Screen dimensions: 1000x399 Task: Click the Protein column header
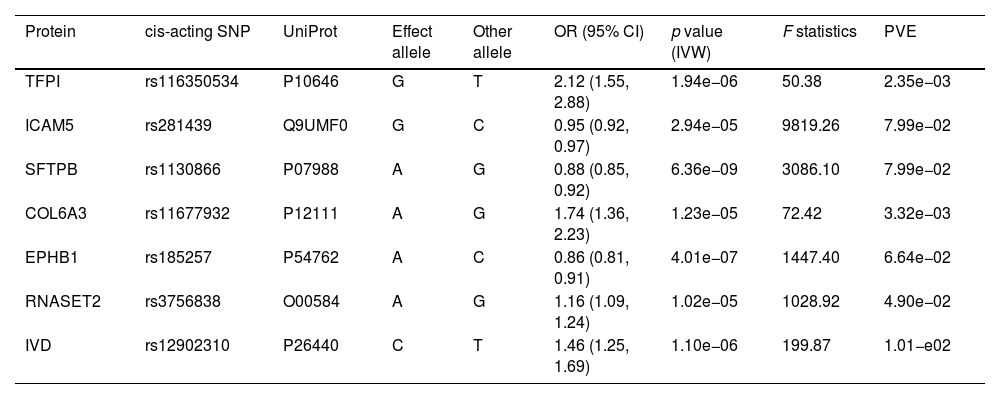tap(50, 32)
